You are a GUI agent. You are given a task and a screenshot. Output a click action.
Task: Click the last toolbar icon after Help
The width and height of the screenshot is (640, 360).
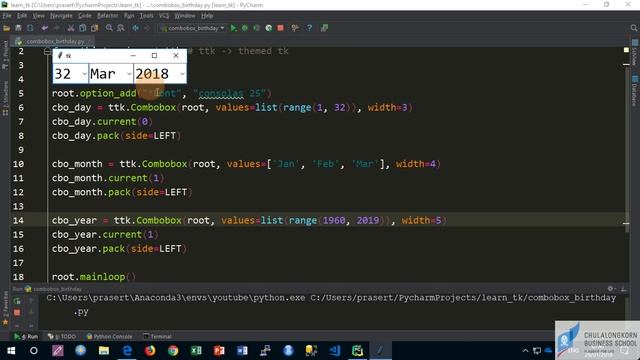pyautogui.click(x=324, y=28)
